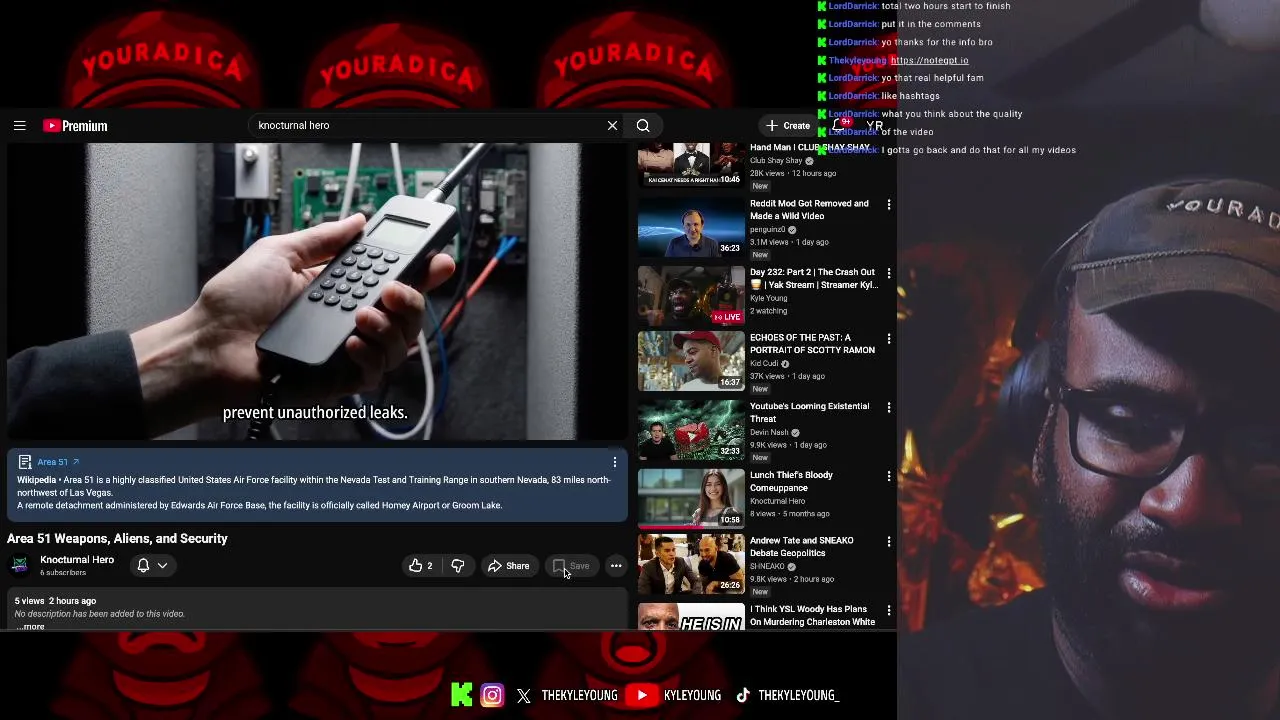Open notification bell dropdown for Knocturnal Hero
The image size is (1280, 720).
point(152,566)
